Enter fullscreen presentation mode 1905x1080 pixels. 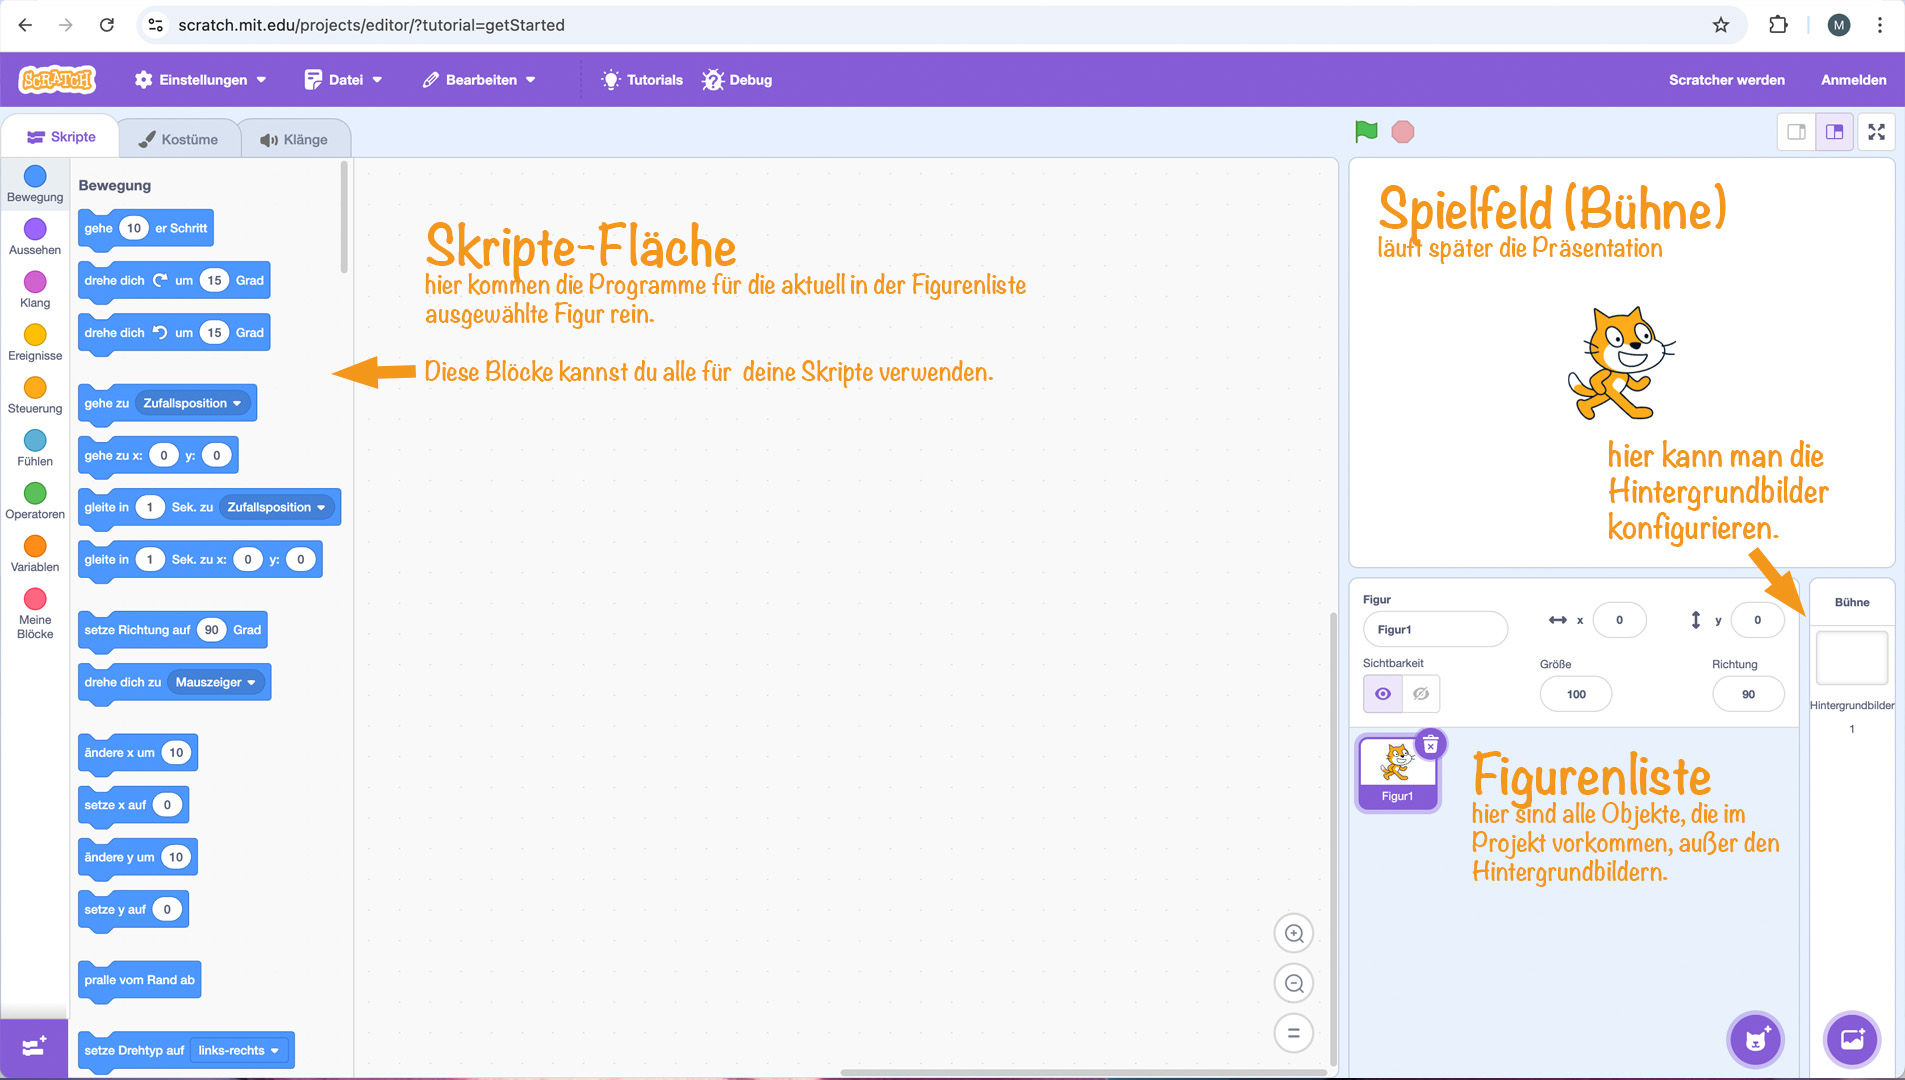coord(1878,131)
